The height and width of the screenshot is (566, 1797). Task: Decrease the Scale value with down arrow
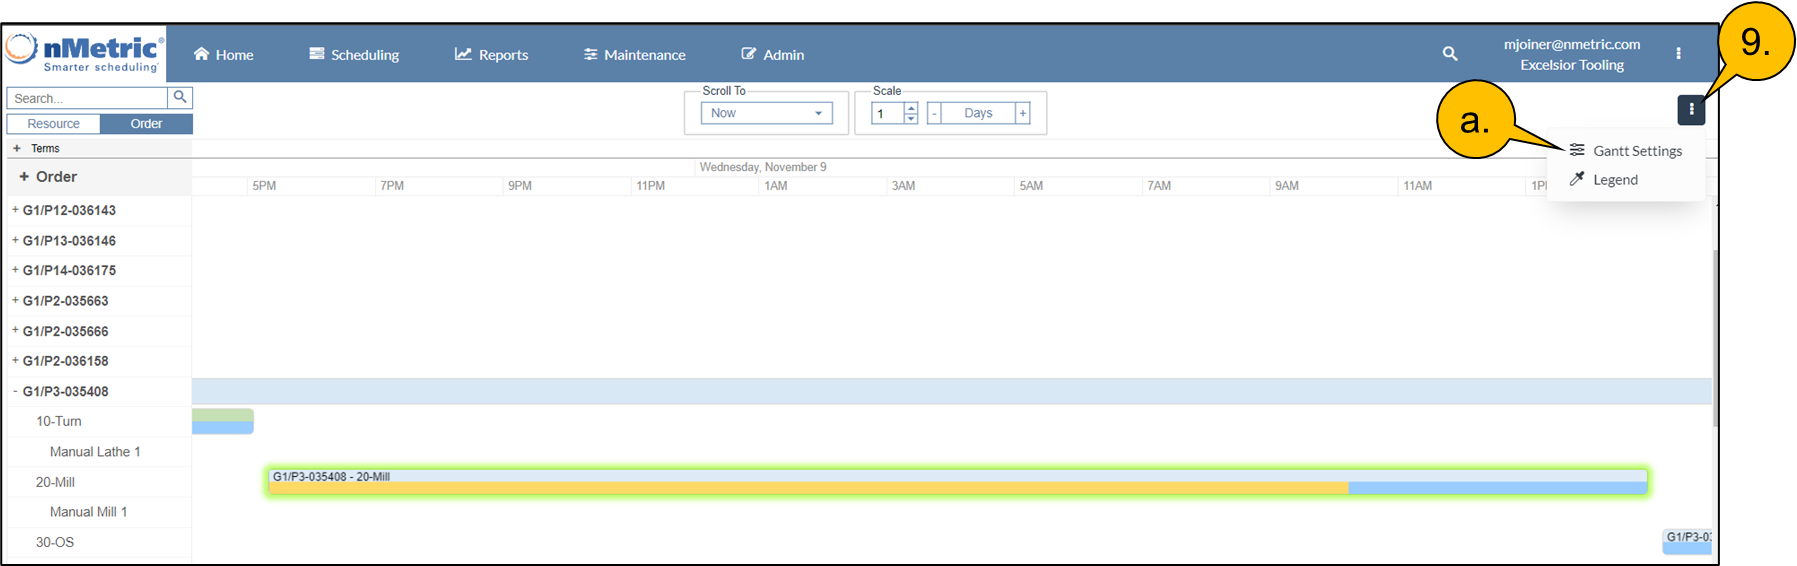(x=910, y=118)
